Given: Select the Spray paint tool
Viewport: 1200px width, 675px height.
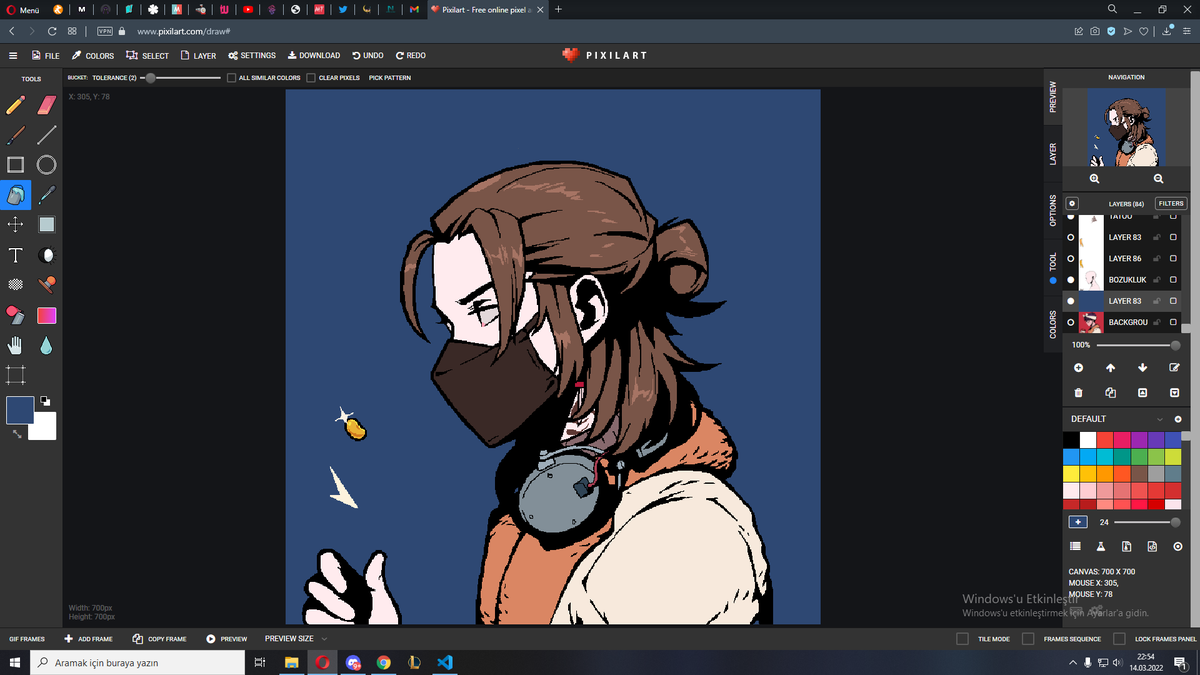Looking at the screenshot, I should pyautogui.click(x=16, y=315).
